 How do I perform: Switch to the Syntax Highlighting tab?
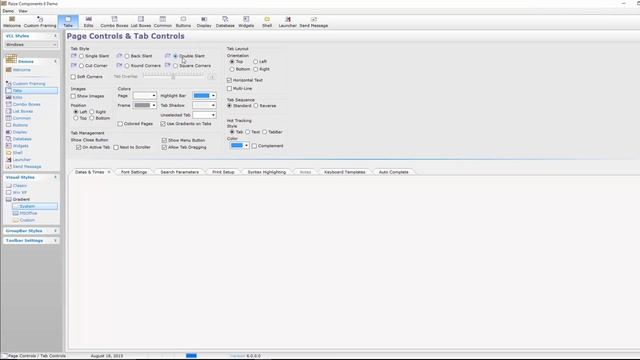267,172
